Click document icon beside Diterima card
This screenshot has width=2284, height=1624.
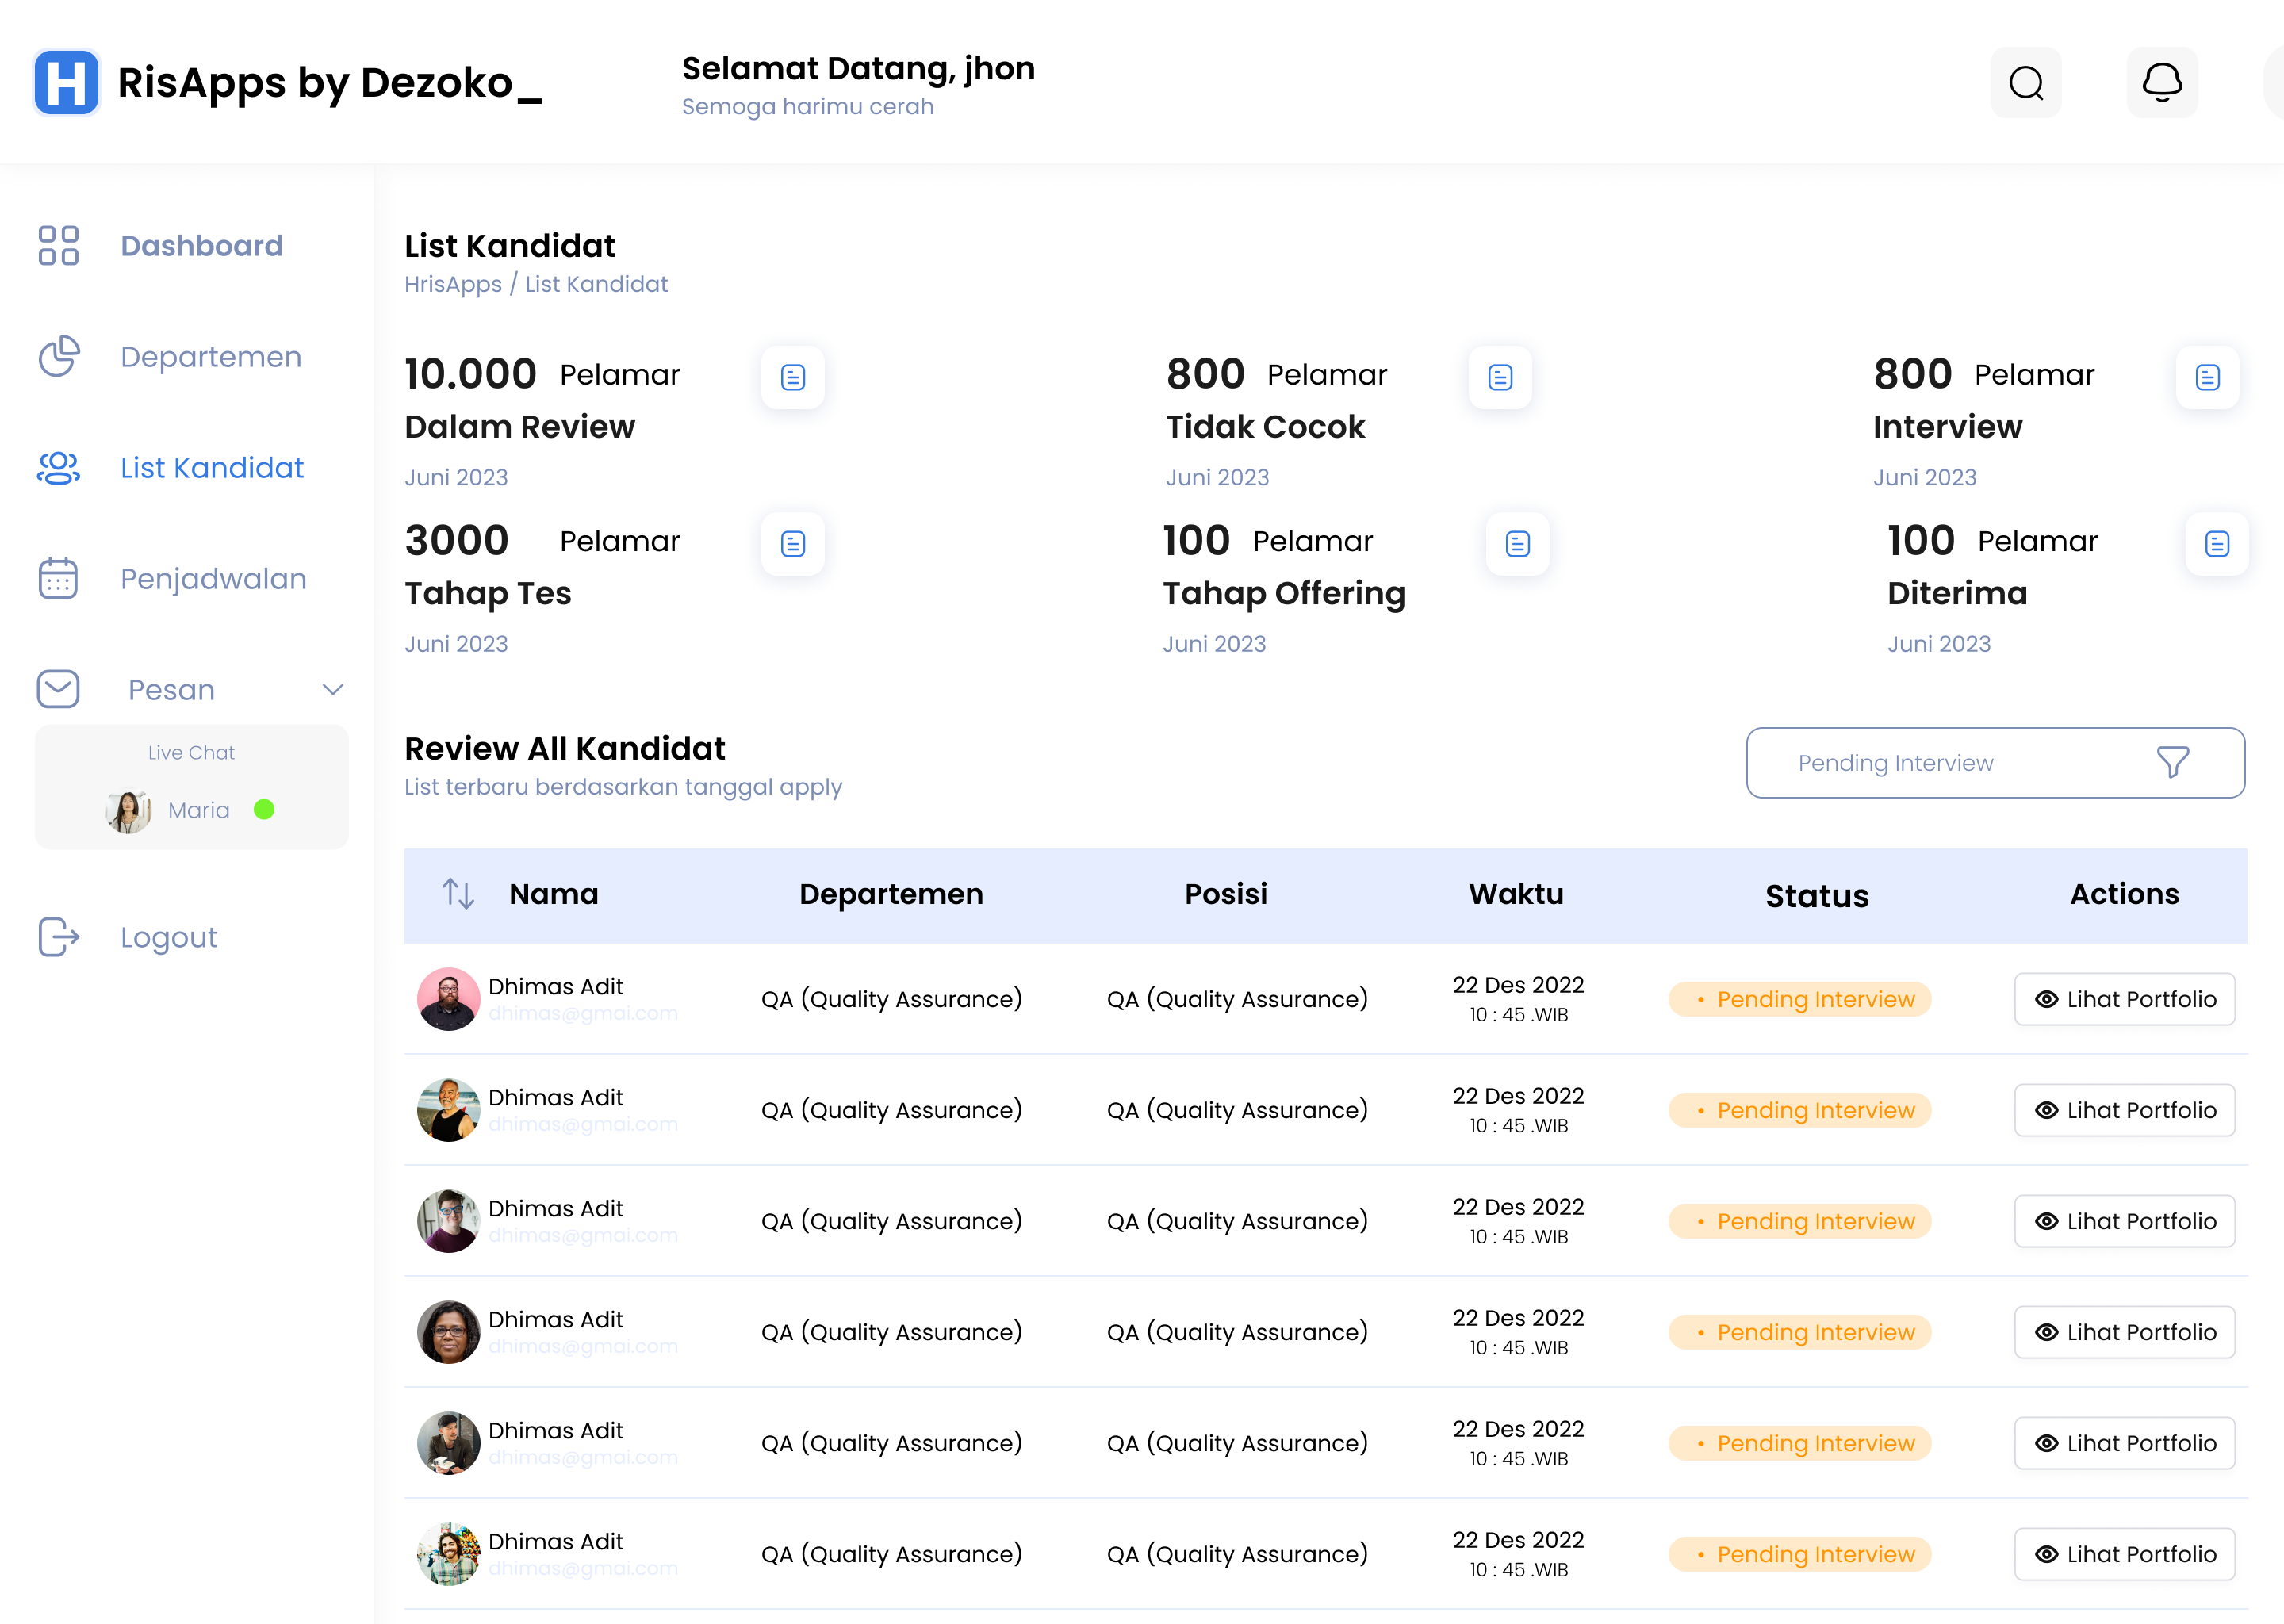(x=2217, y=544)
